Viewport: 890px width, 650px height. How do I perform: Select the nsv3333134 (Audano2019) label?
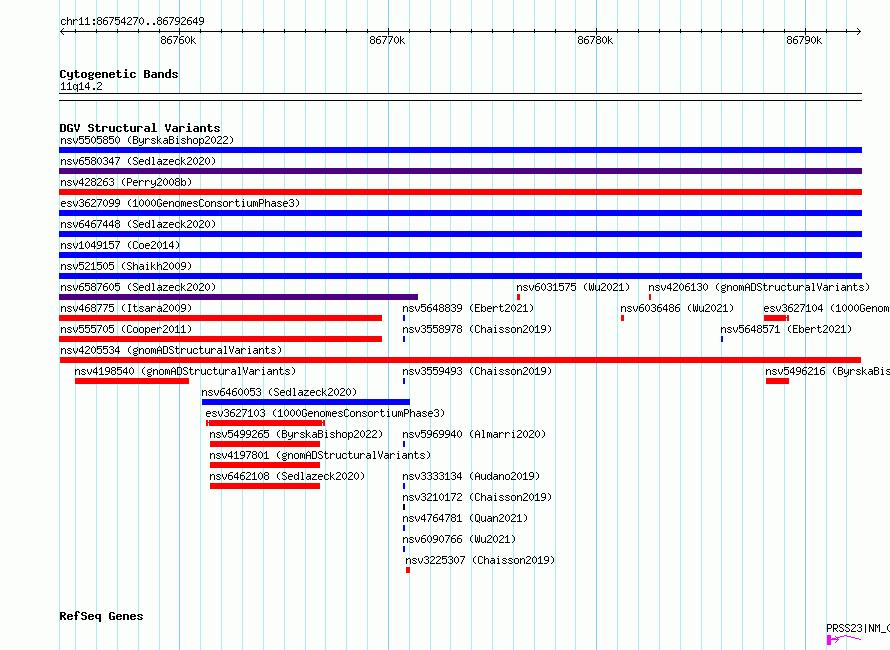click(x=471, y=476)
